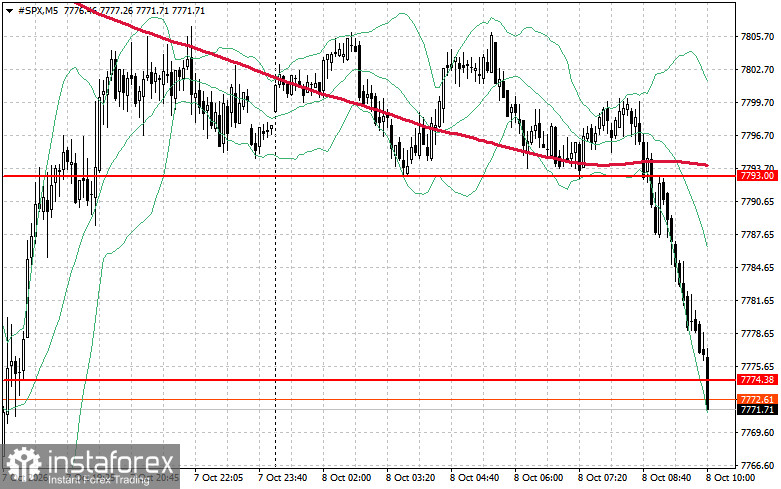Select the 7793.00 red price level label

[x=757, y=176]
